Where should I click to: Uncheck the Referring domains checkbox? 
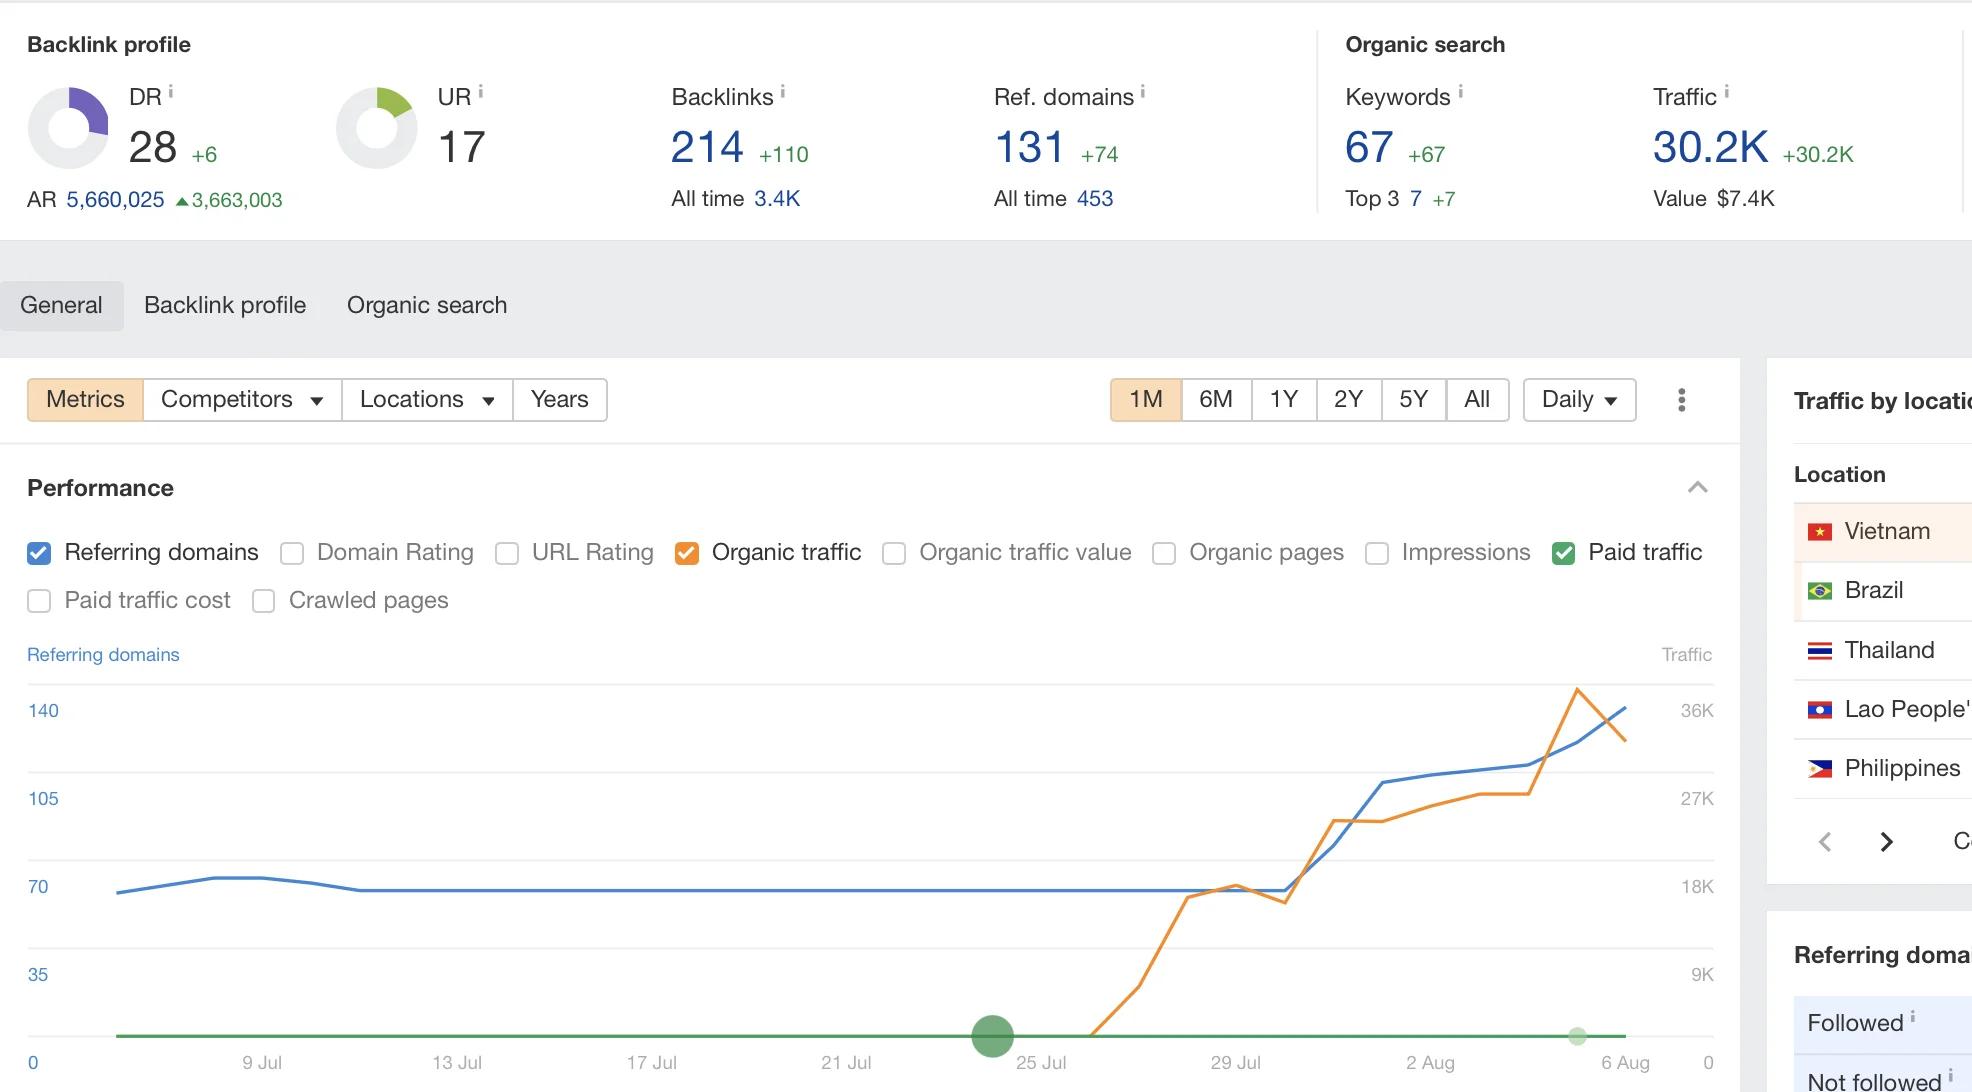tap(39, 553)
